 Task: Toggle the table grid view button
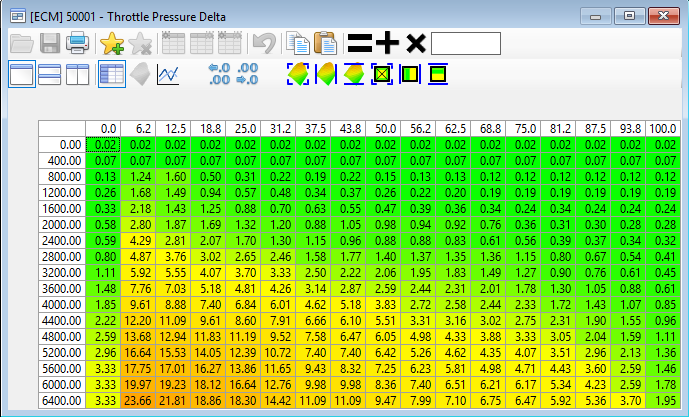coord(111,74)
